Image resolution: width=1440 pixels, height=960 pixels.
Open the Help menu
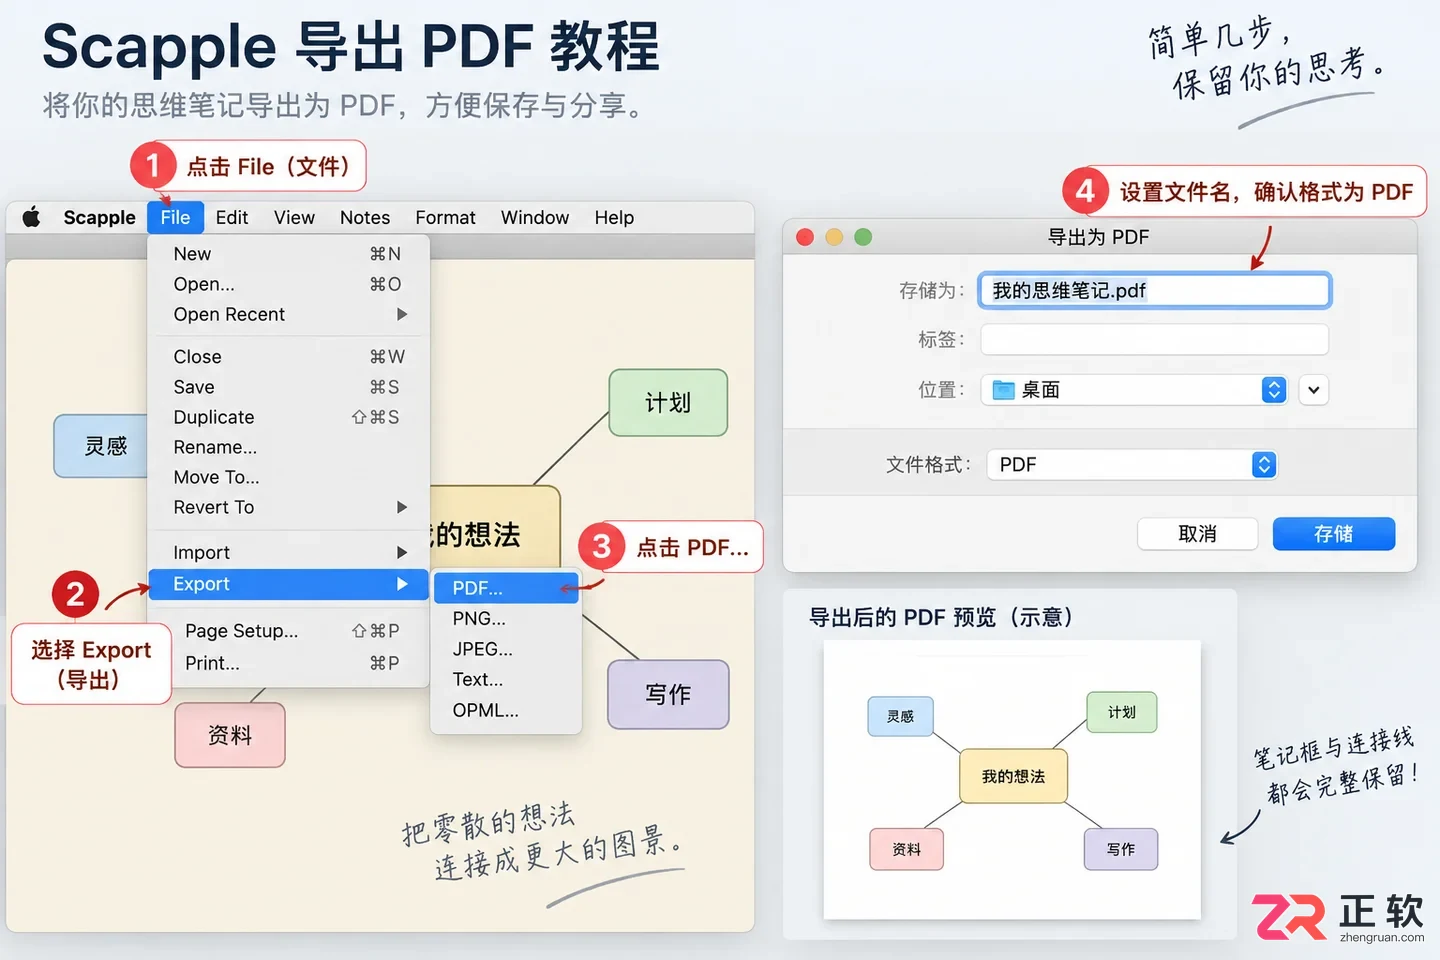tap(614, 217)
